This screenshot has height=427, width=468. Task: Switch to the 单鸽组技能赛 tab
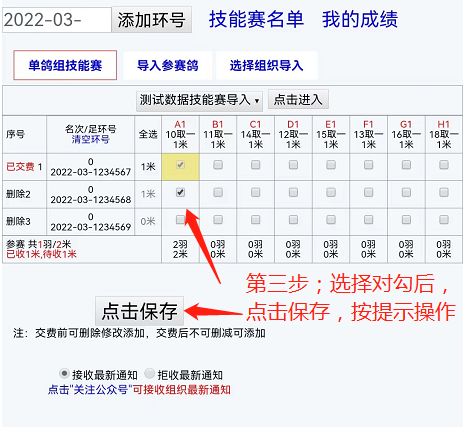[x=65, y=65]
